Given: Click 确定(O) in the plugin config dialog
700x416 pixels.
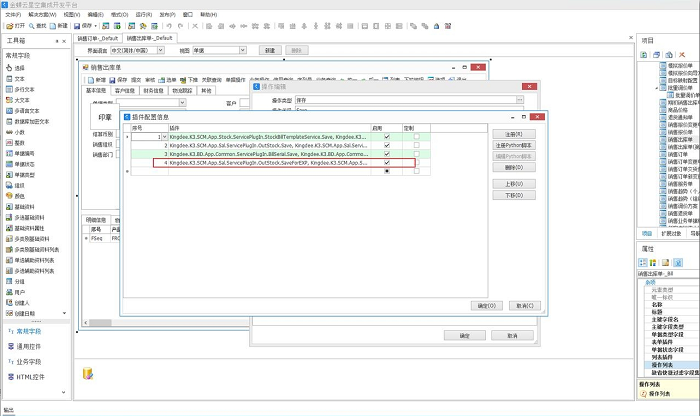Looking at the screenshot, I should 487,305.
